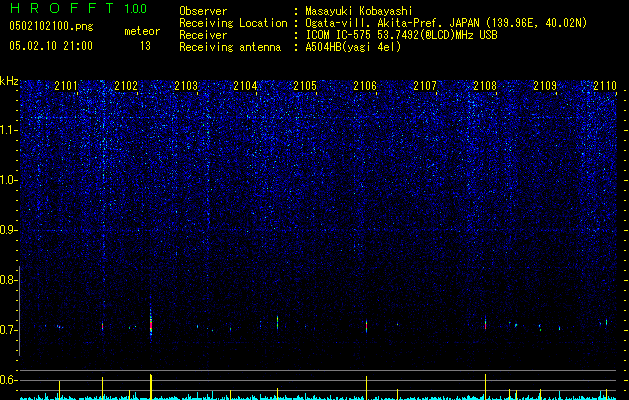Click the Receiving antenna label
The image size is (629, 400).
pos(230,47)
